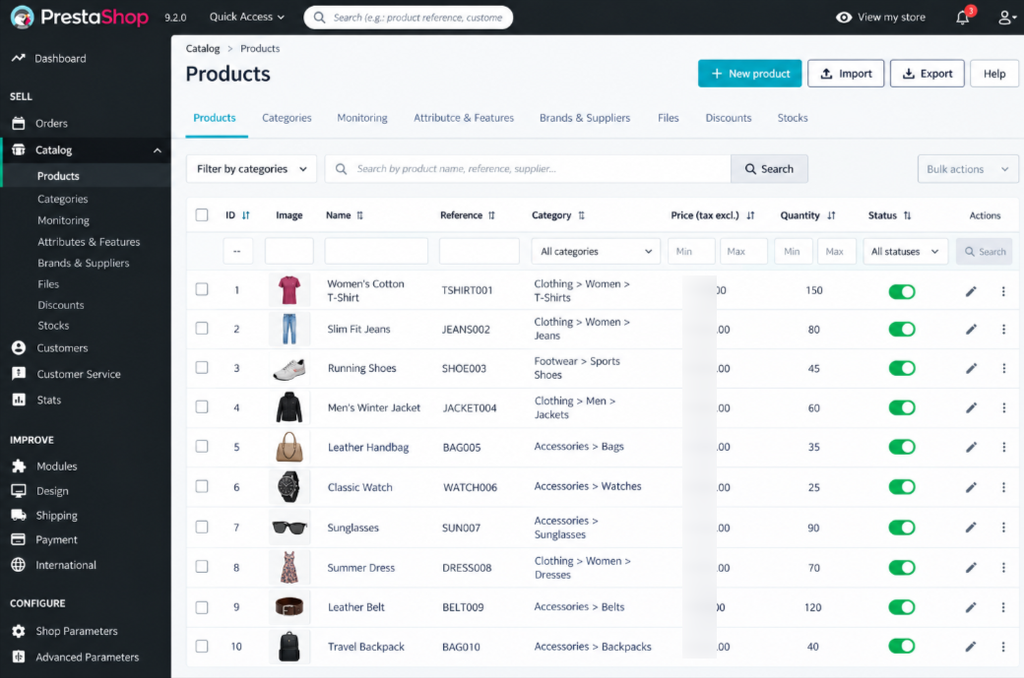Viewport: 1024px width, 678px height.
Task: Click the Payment card icon
Action: coord(19,540)
